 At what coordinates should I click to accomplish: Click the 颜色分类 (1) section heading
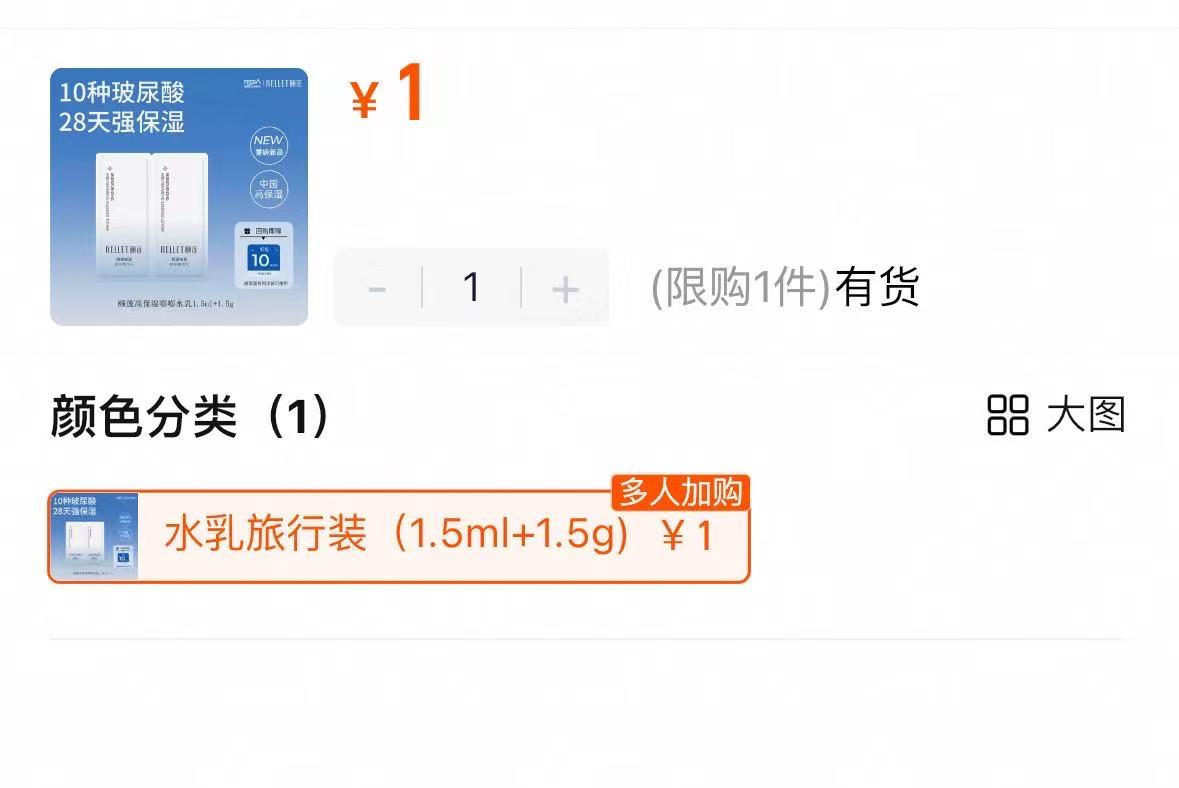(189, 416)
